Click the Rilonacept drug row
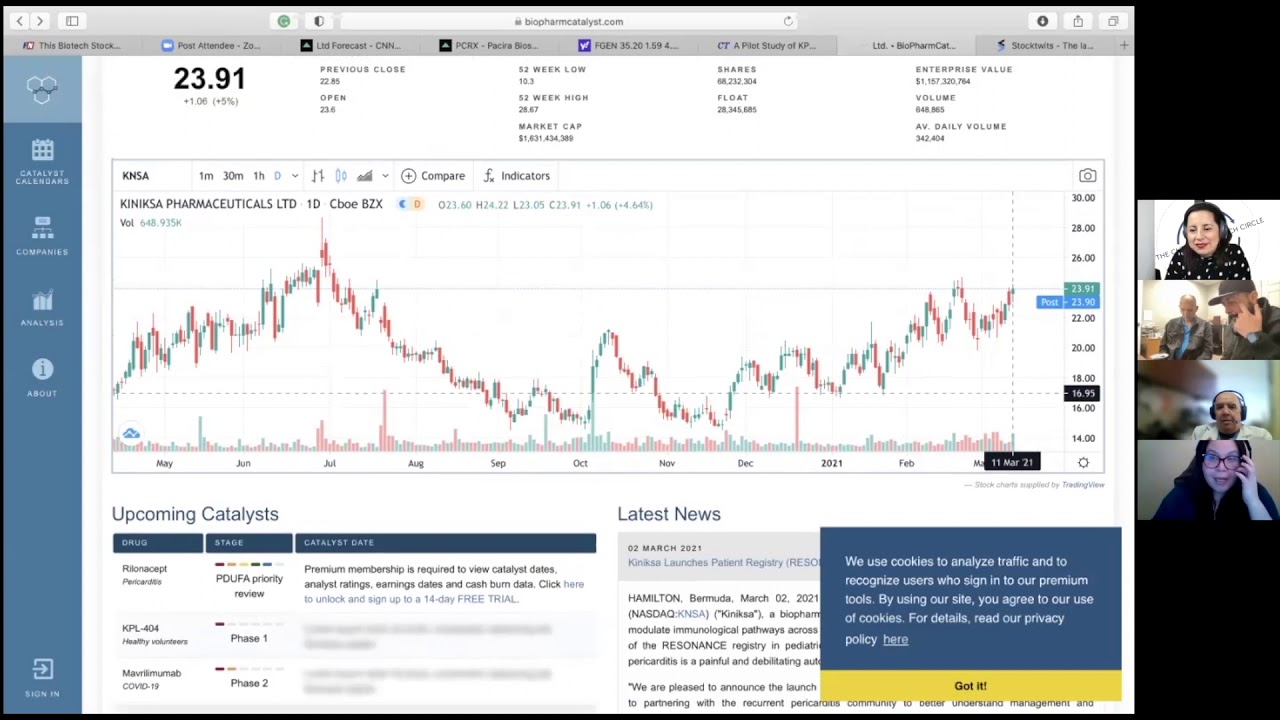 pos(354,584)
